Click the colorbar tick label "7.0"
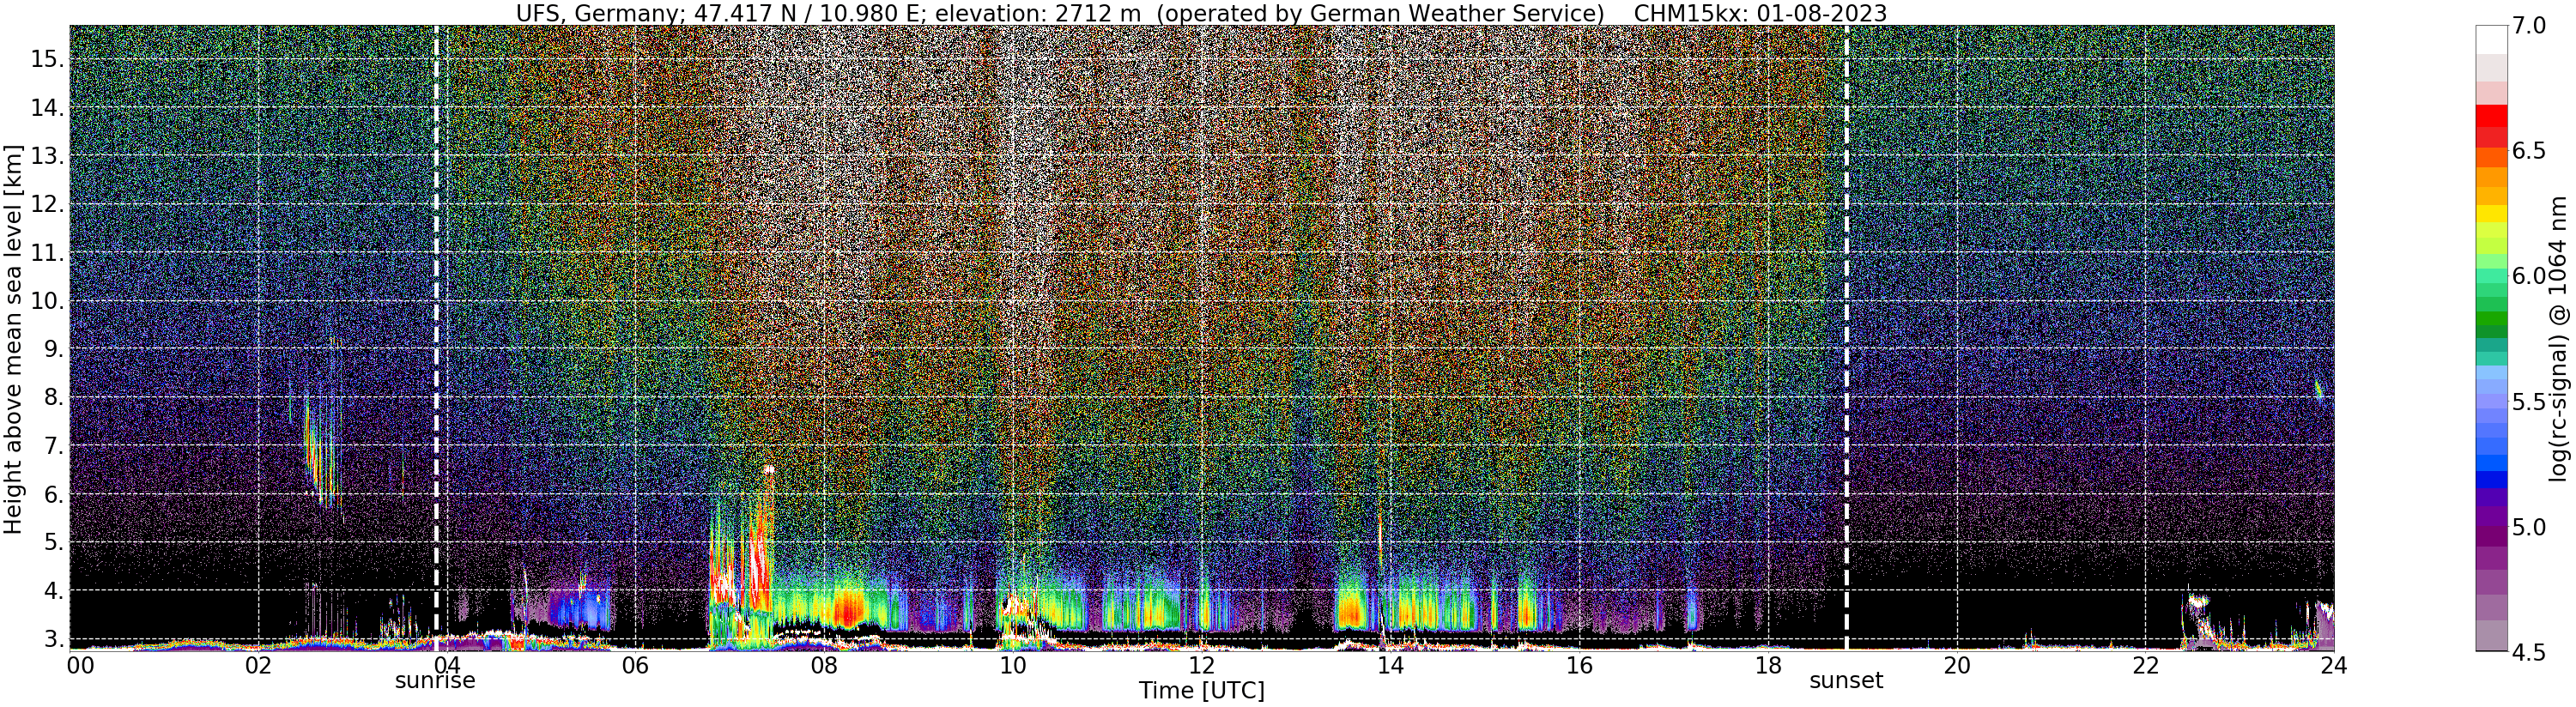 click(2529, 26)
